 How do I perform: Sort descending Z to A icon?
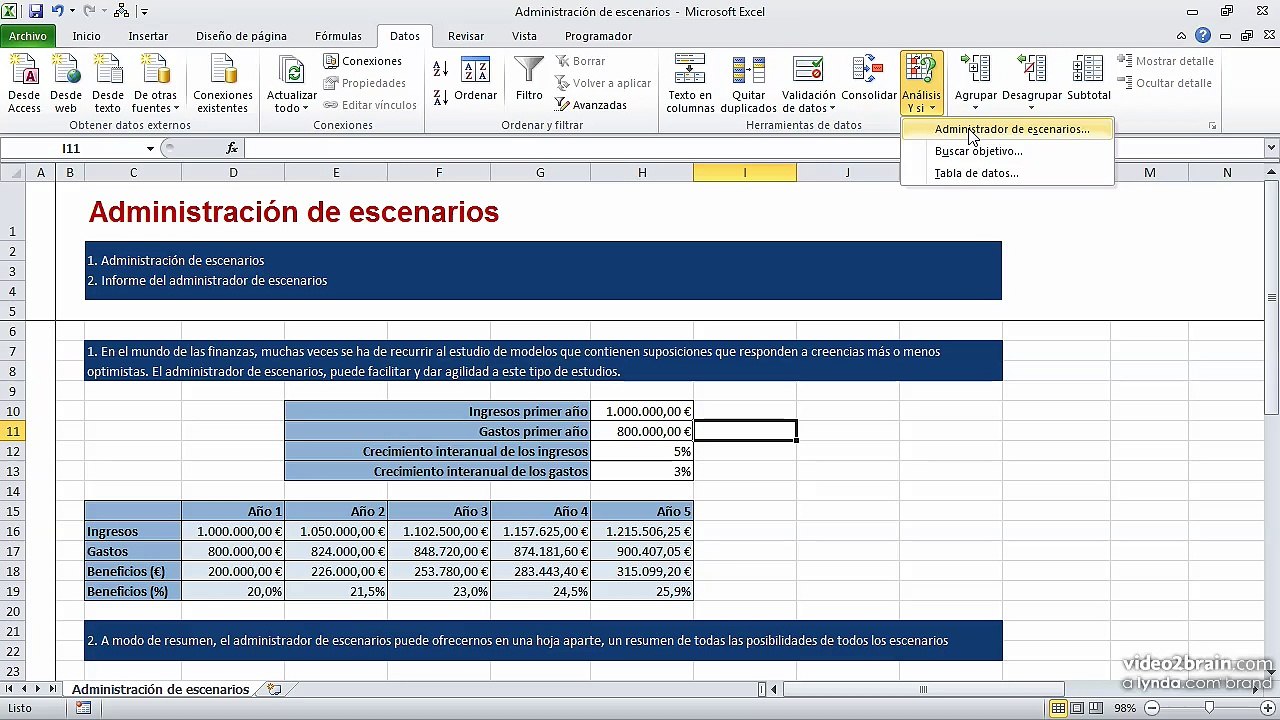[x=440, y=97]
